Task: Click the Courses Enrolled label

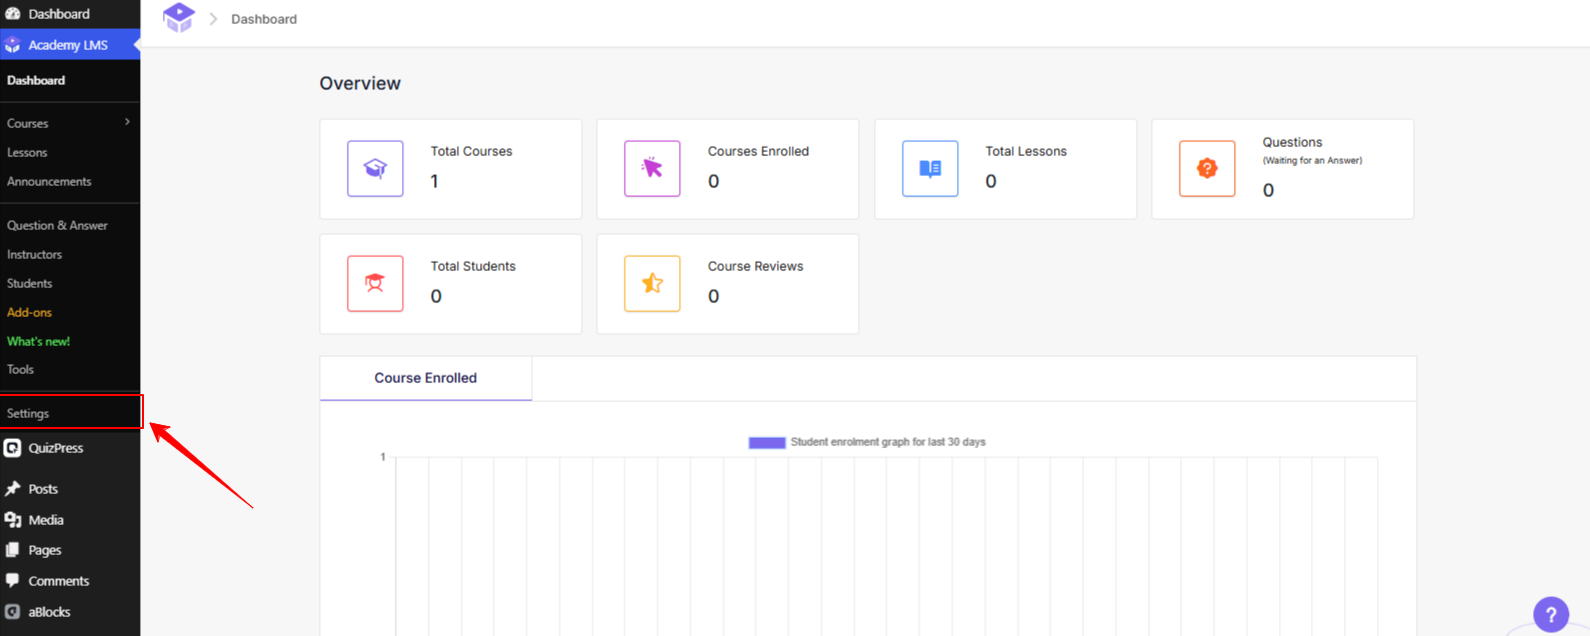Action: coord(758,152)
